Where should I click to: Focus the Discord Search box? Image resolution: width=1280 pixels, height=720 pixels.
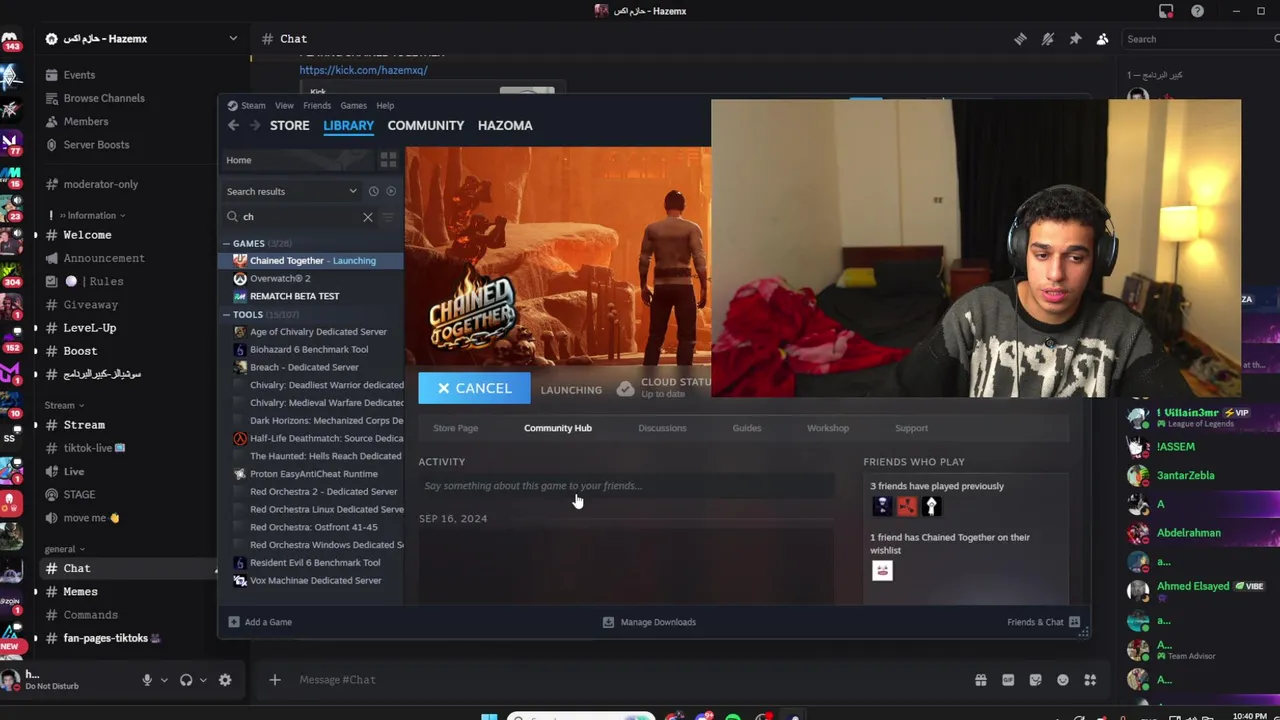(x=1200, y=39)
